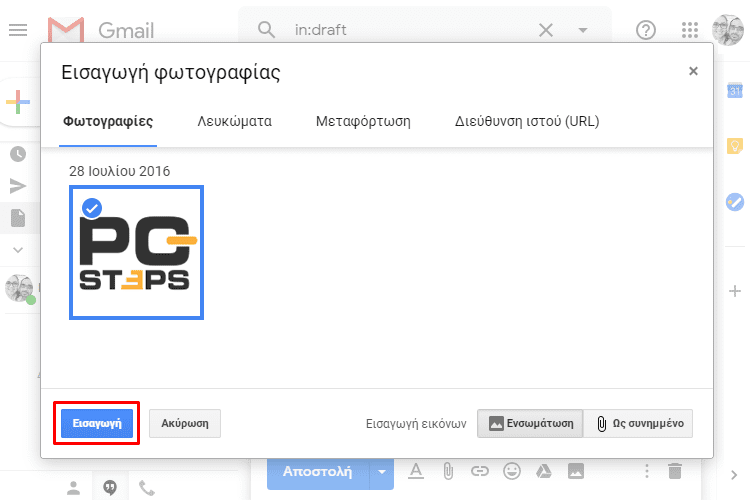Open text formatting options A icon
The image size is (750, 500).
click(x=416, y=472)
